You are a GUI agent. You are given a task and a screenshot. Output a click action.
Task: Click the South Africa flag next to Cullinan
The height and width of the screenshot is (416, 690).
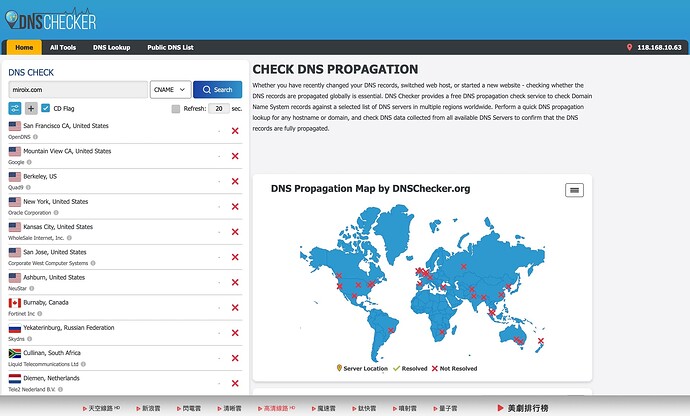(15, 353)
